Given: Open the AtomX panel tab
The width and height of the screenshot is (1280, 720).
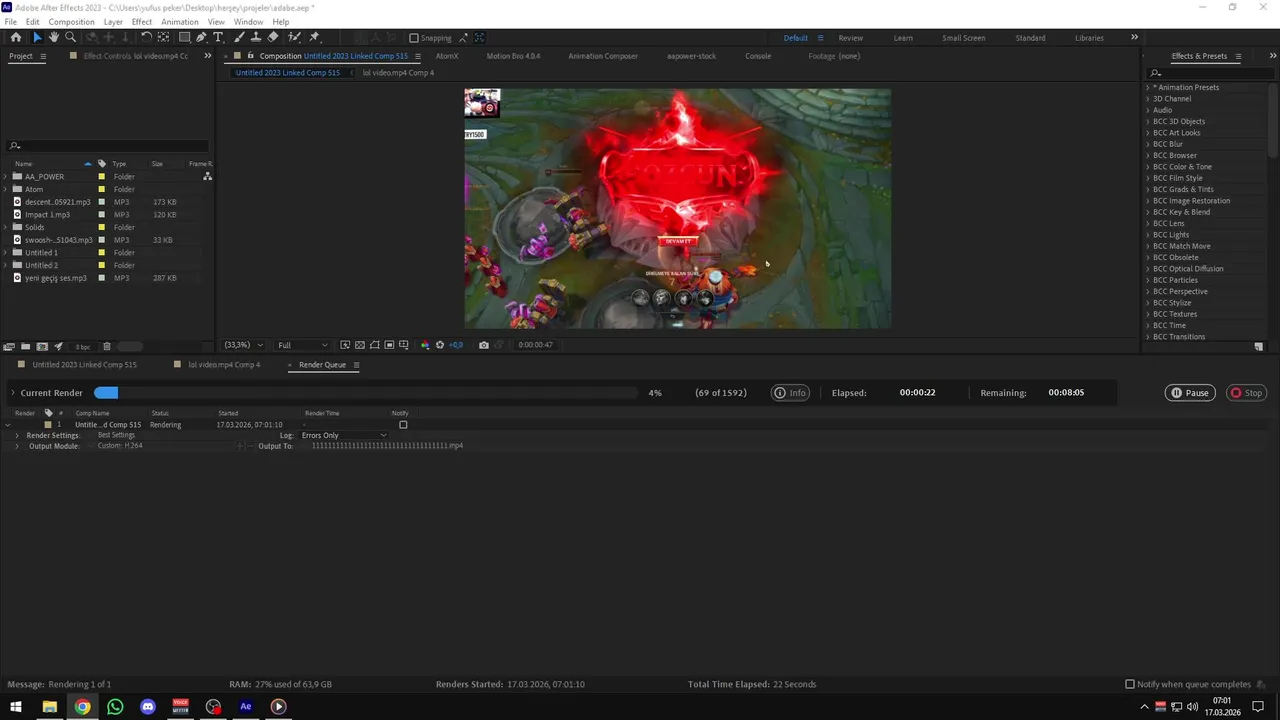Looking at the screenshot, I should [x=447, y=56].
